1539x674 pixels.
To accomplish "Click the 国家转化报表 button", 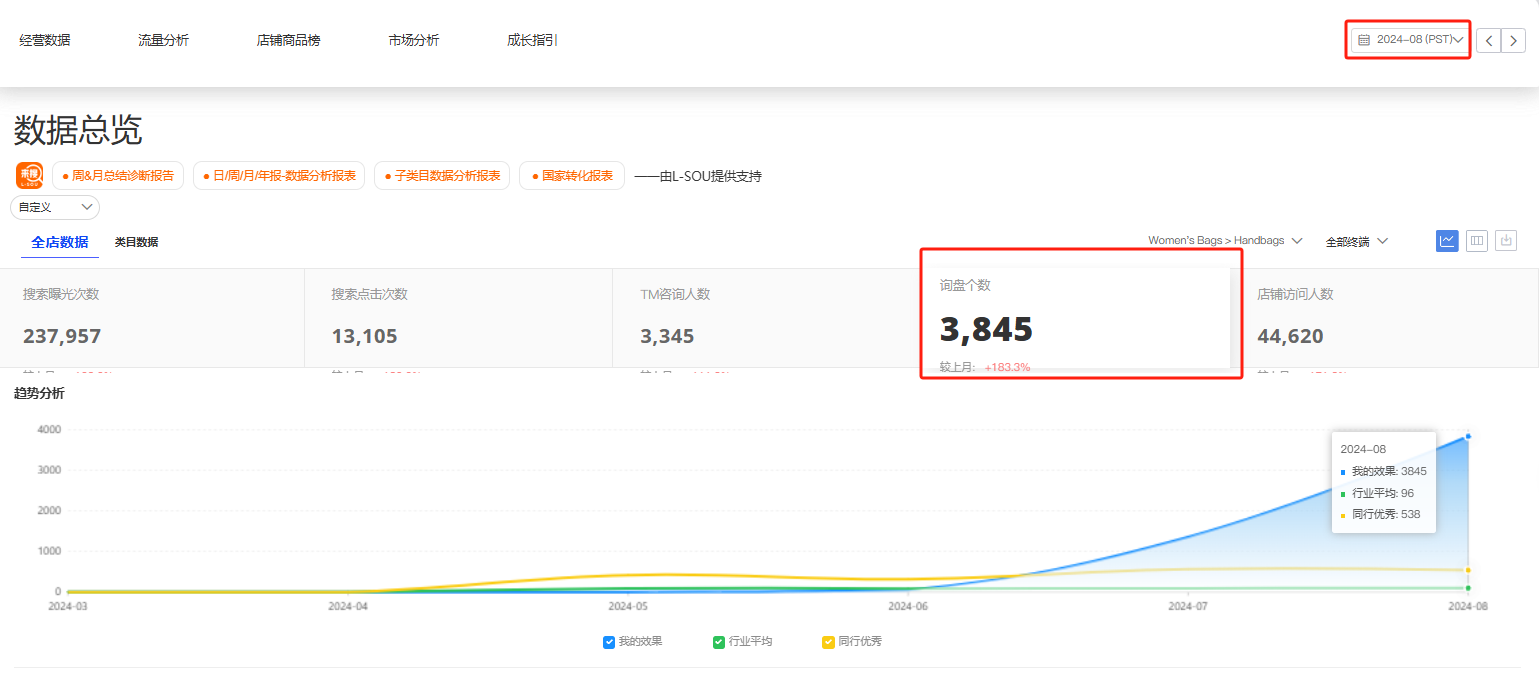I will [x=572, y=176].
